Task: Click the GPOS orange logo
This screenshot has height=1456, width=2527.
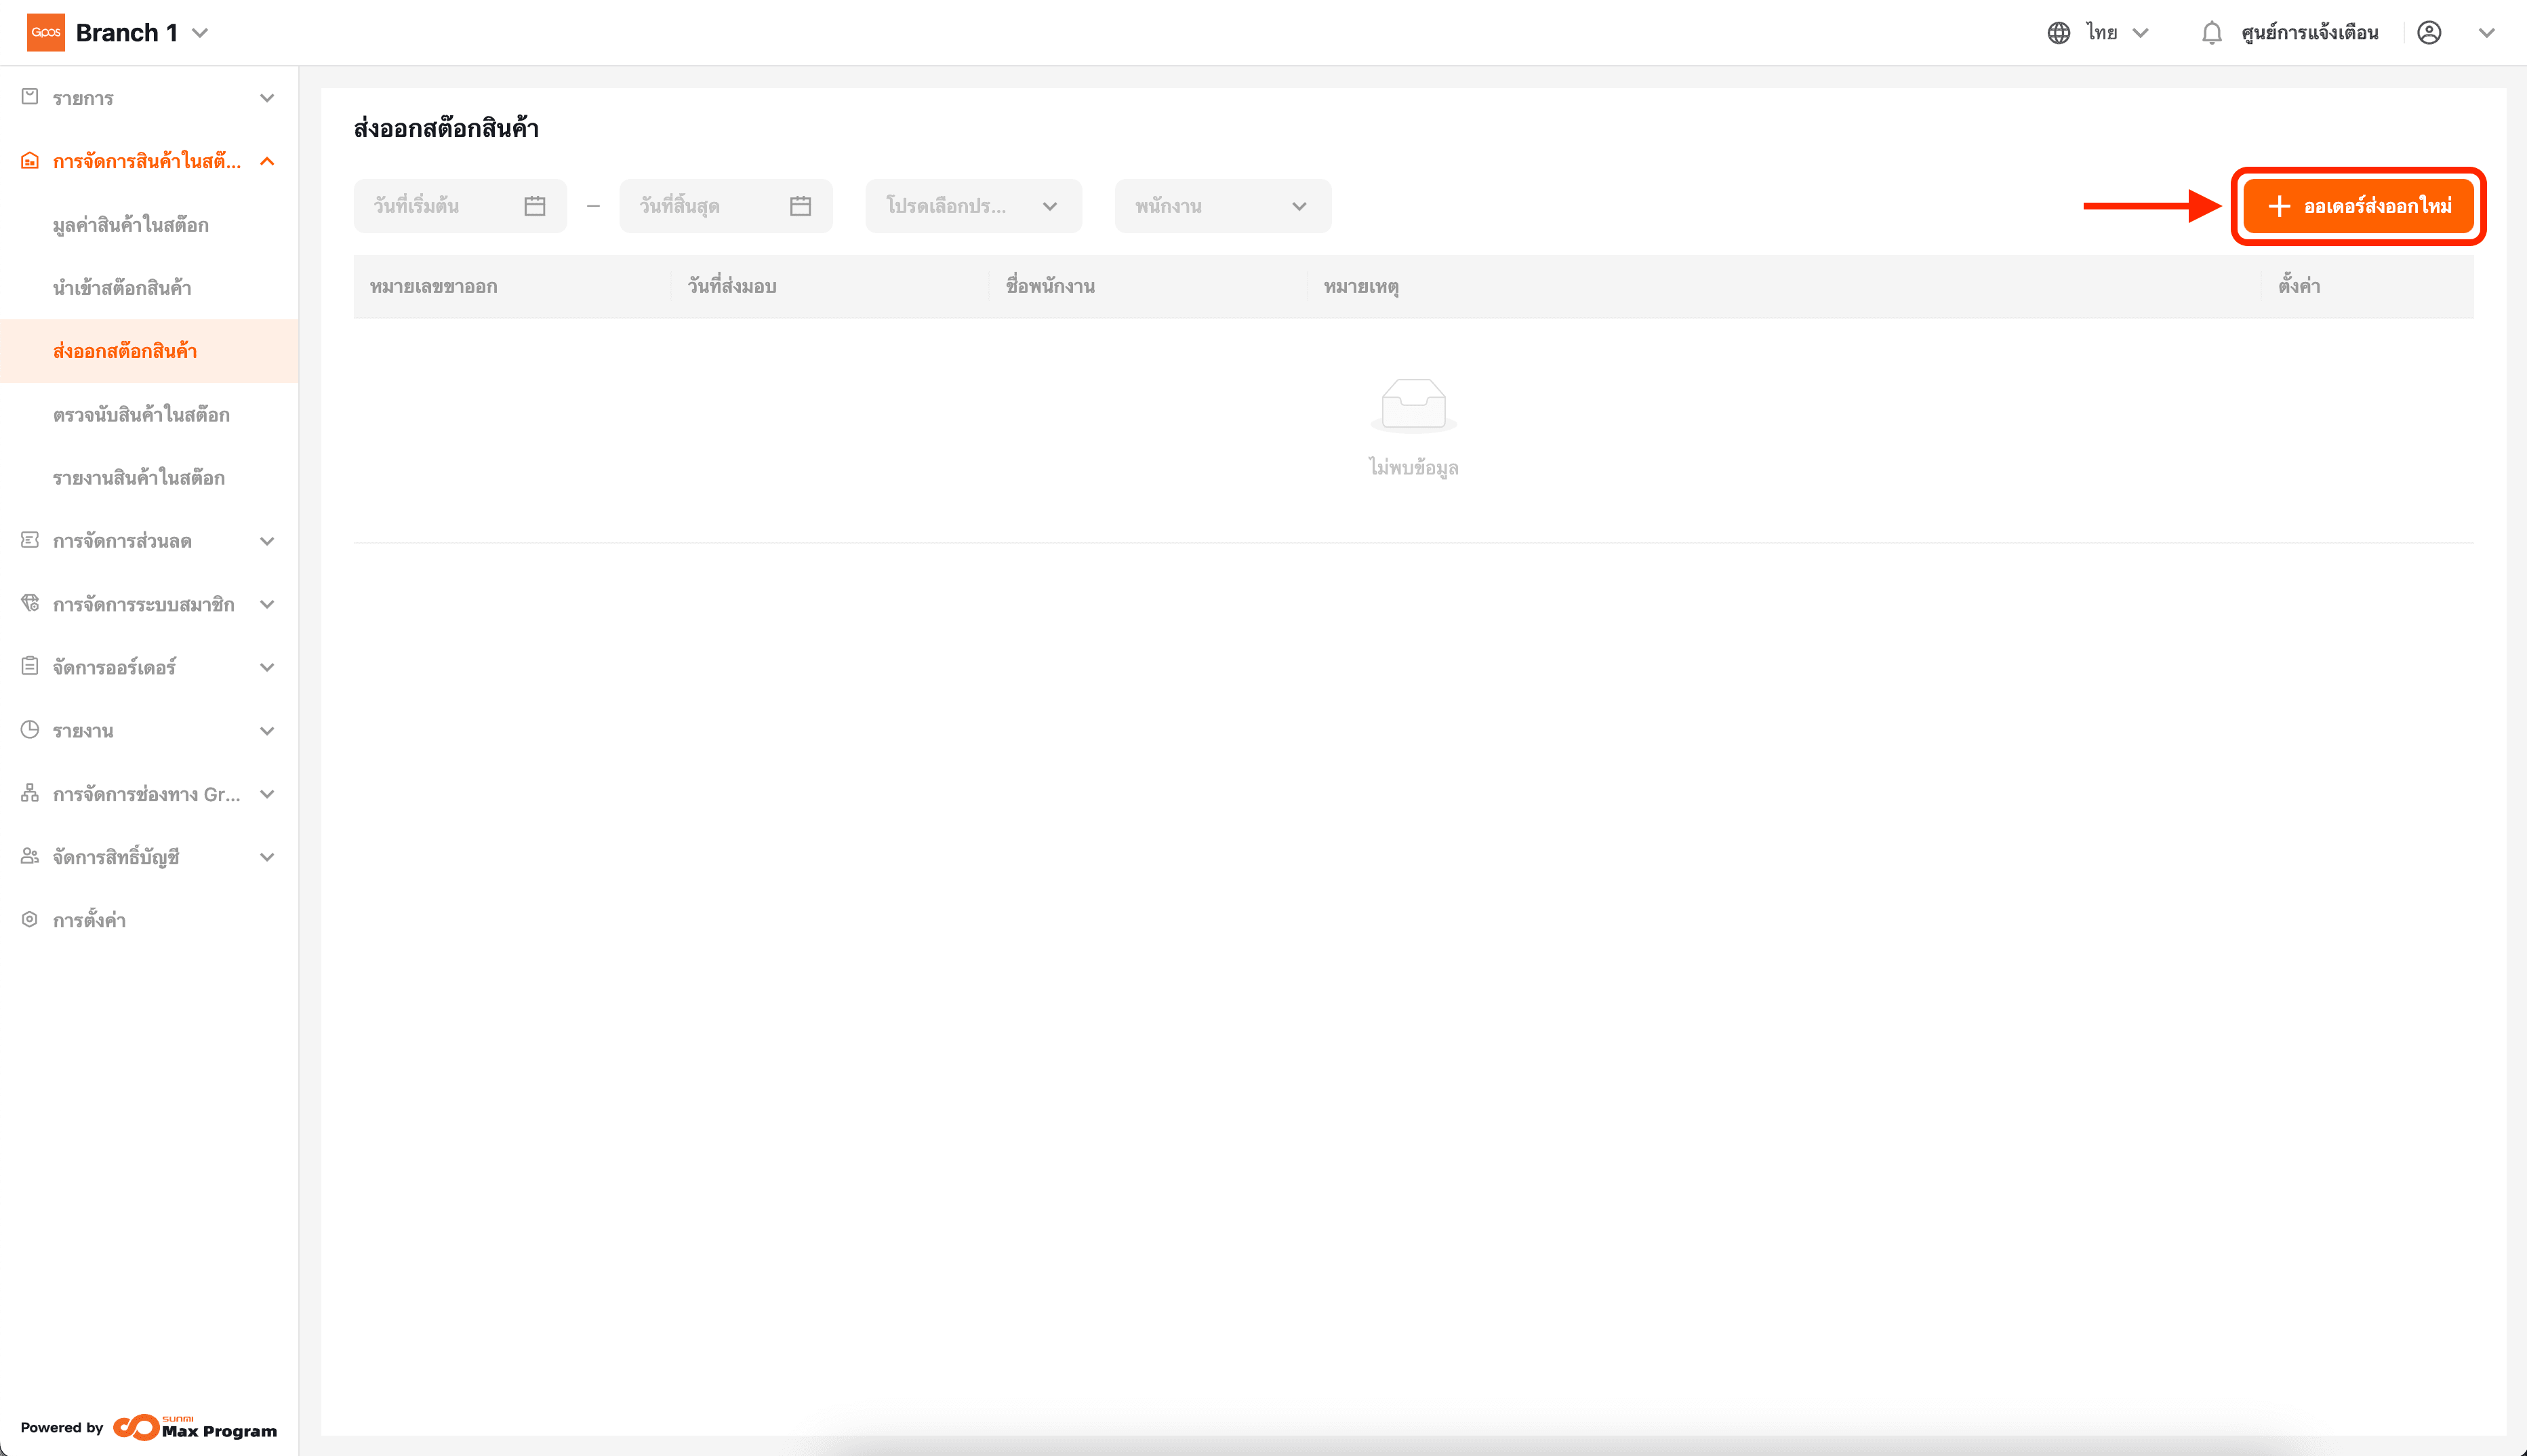Action: coord(46,32)
